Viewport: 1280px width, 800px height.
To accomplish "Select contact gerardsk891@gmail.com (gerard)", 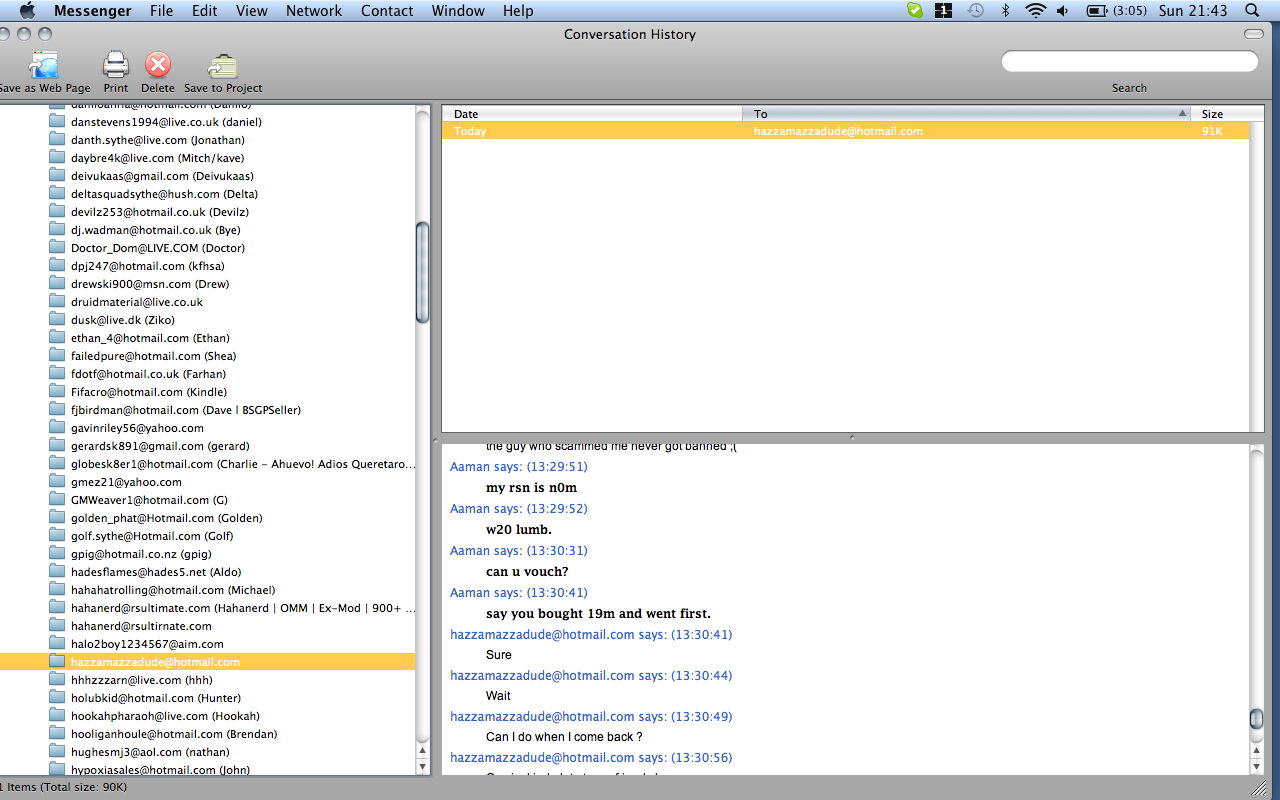I will 160,446.
